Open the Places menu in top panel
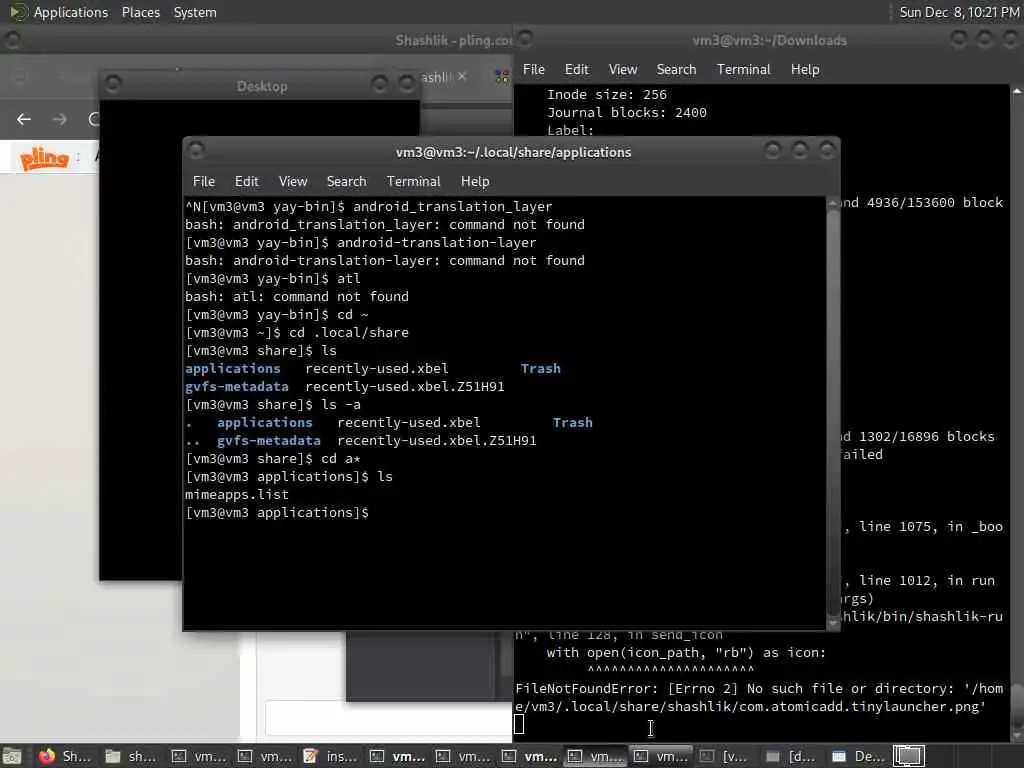The width and height of the screenshot is (1024, 768). pyautogui.click(x=140, y=12)
